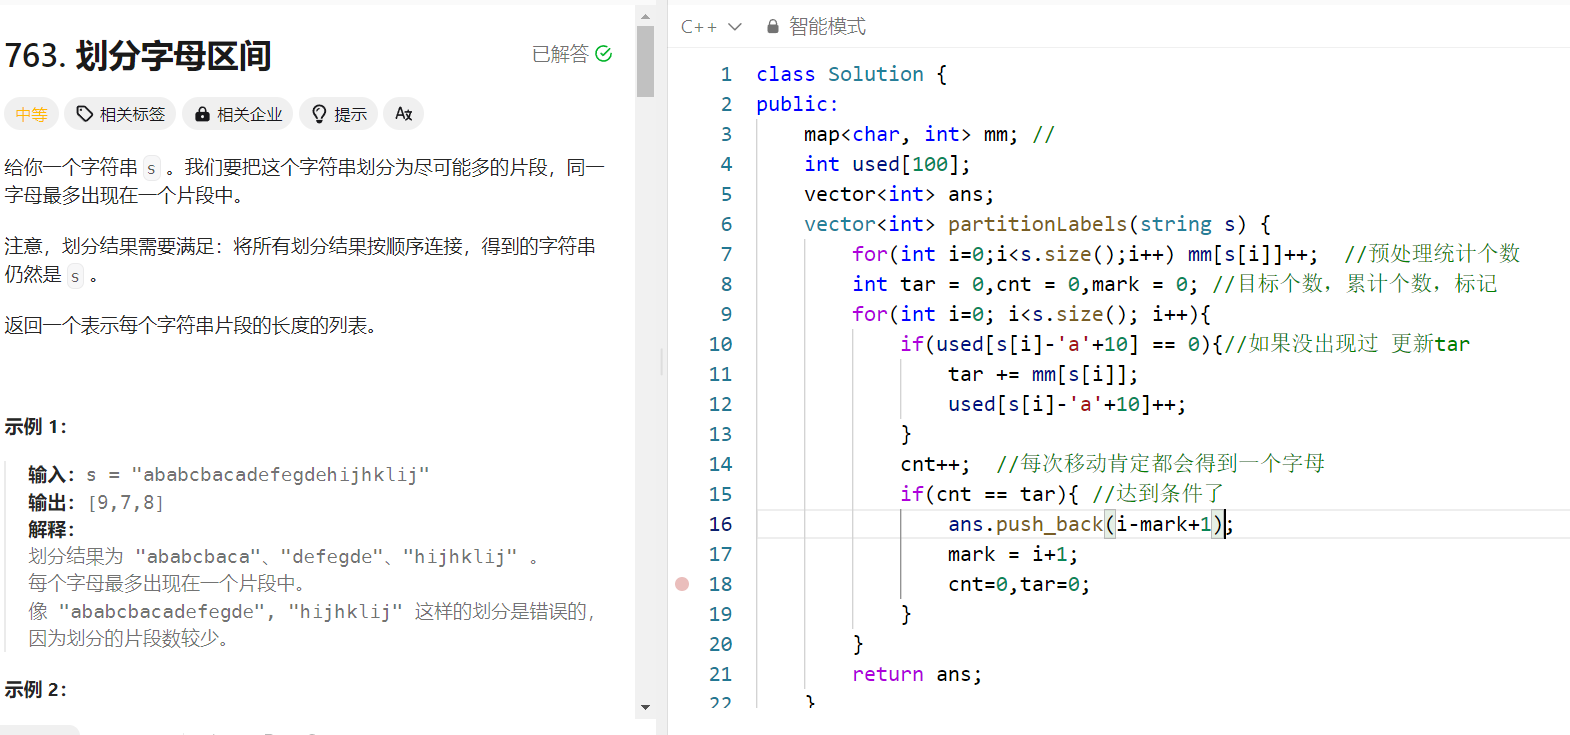Click the 'ans.push_back(i-mark+1);' line
This screenshot has width=1570, height=735.
tap(1090, 524)
